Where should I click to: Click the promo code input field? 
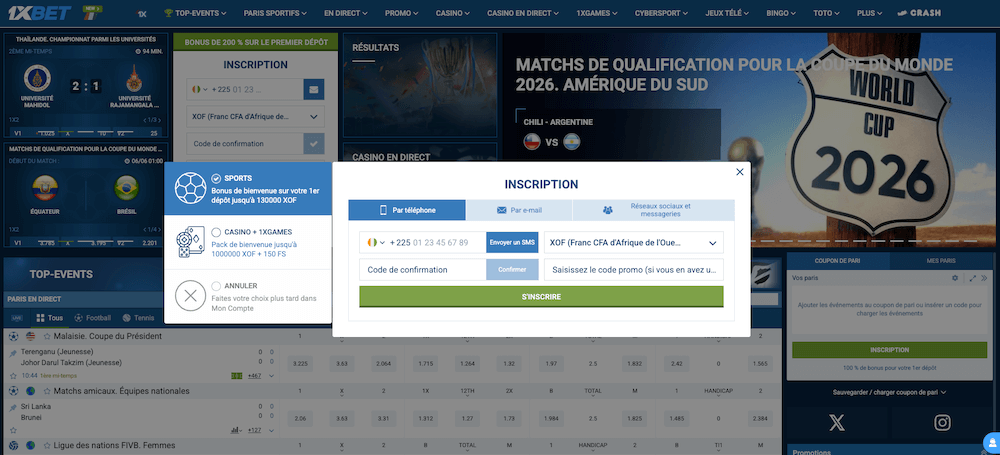[634, 269]
